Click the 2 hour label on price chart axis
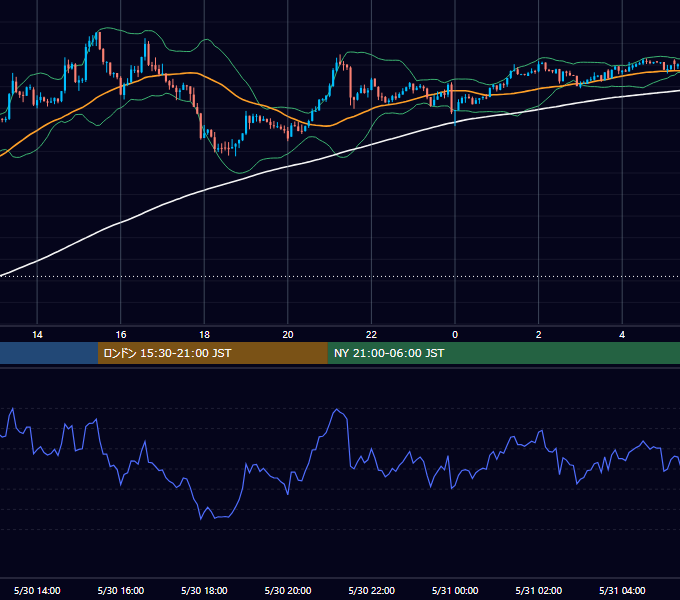Image resolution: width=680 pixels, height=600 pixels. pos(539,335)
